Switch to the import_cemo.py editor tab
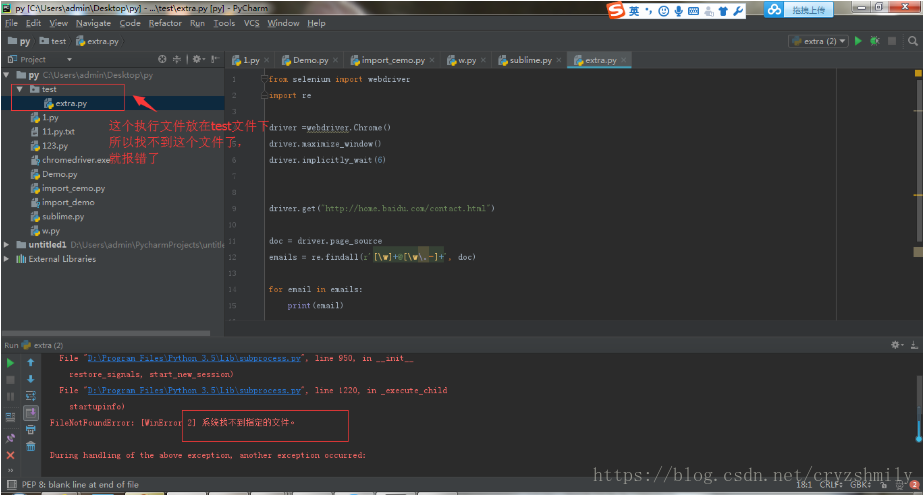The width and height of the screenshot is (924, 495). (393, 60)
